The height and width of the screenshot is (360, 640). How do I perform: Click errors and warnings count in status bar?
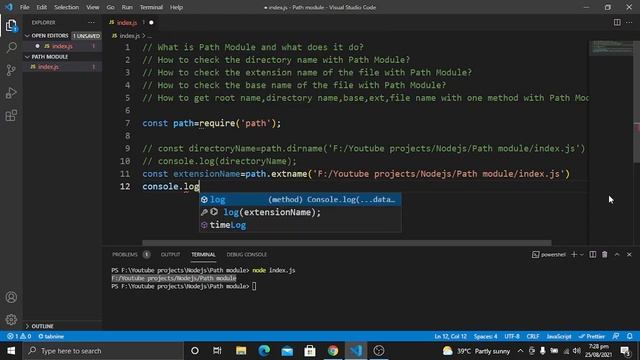click(x=19, y=336)
